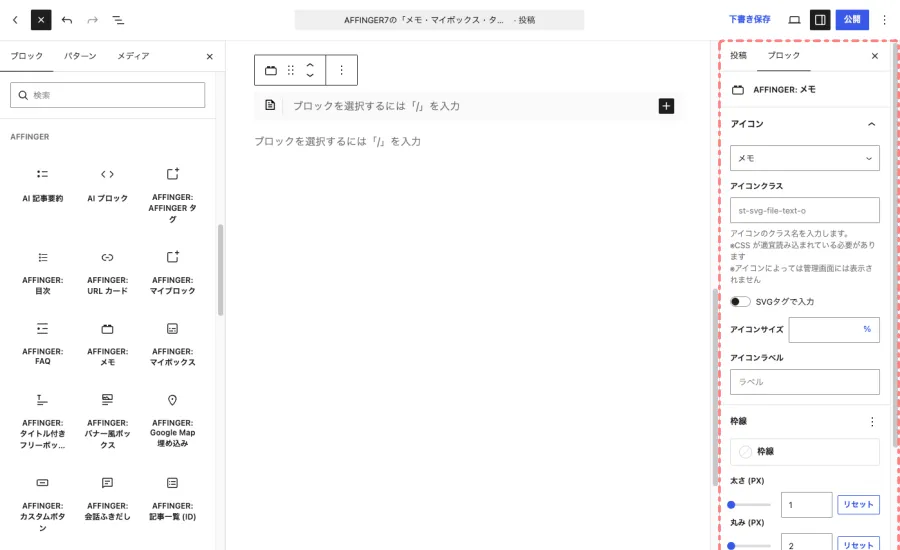Insert the AFFINGER 記事一覧 (ID) block

tap(172, 498)
